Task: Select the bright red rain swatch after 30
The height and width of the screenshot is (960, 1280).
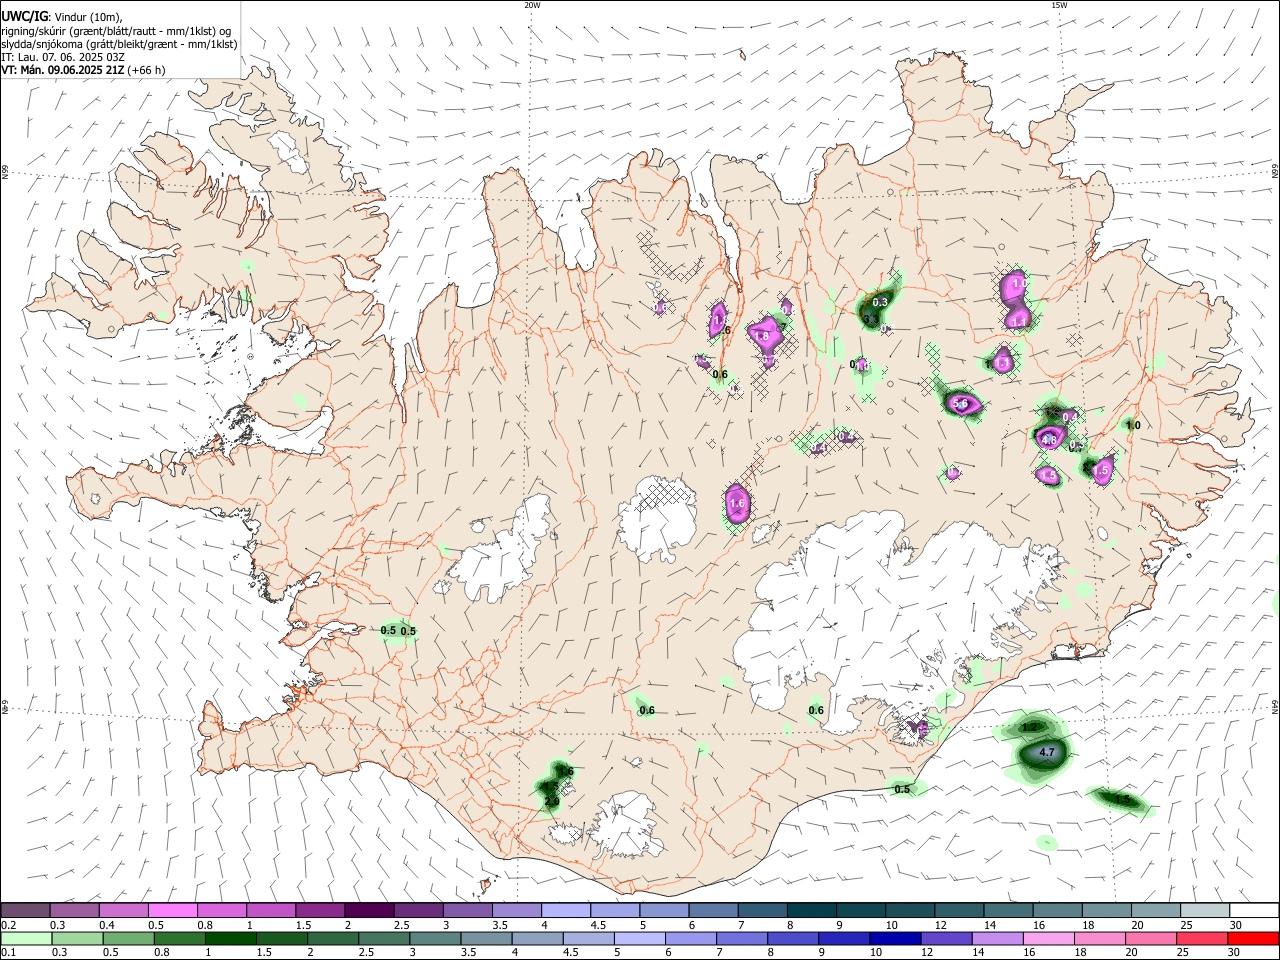Action: coord(1253,938)
